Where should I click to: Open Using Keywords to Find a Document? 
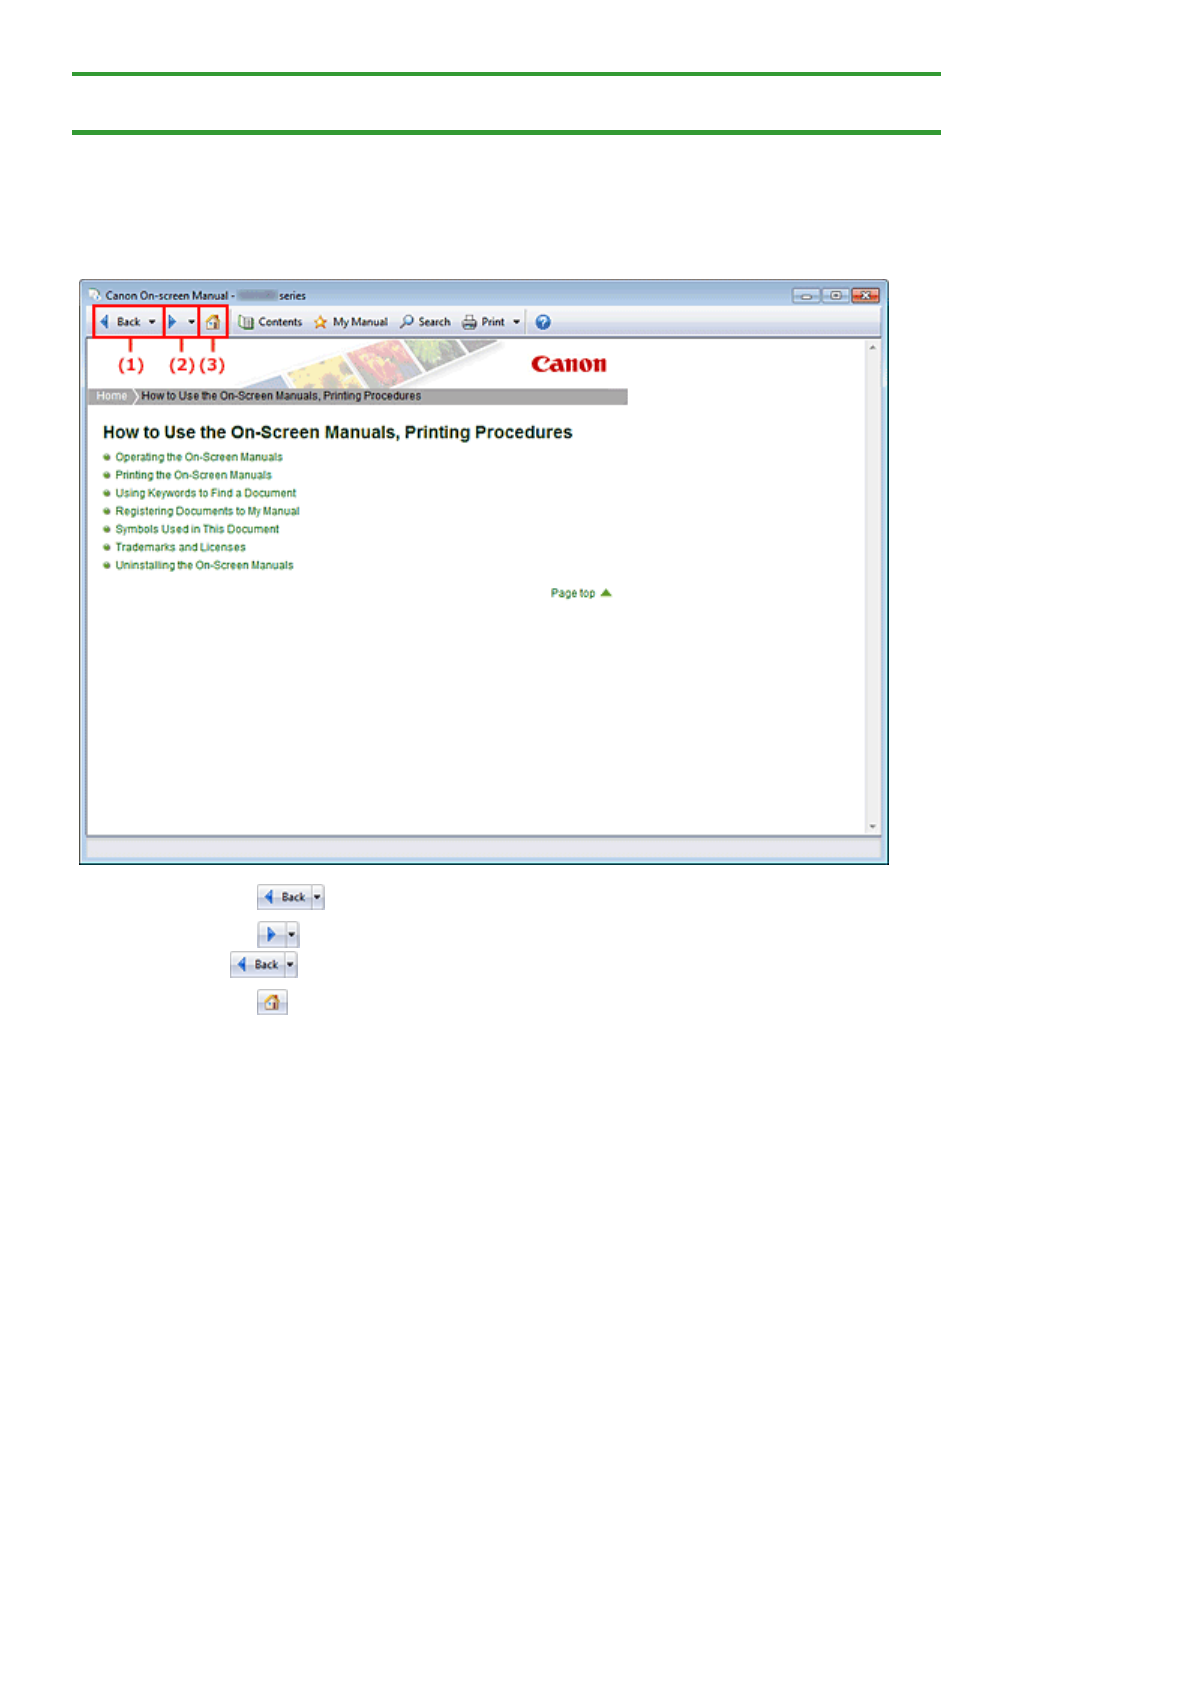pyautogui.click(x=205, y=493)
